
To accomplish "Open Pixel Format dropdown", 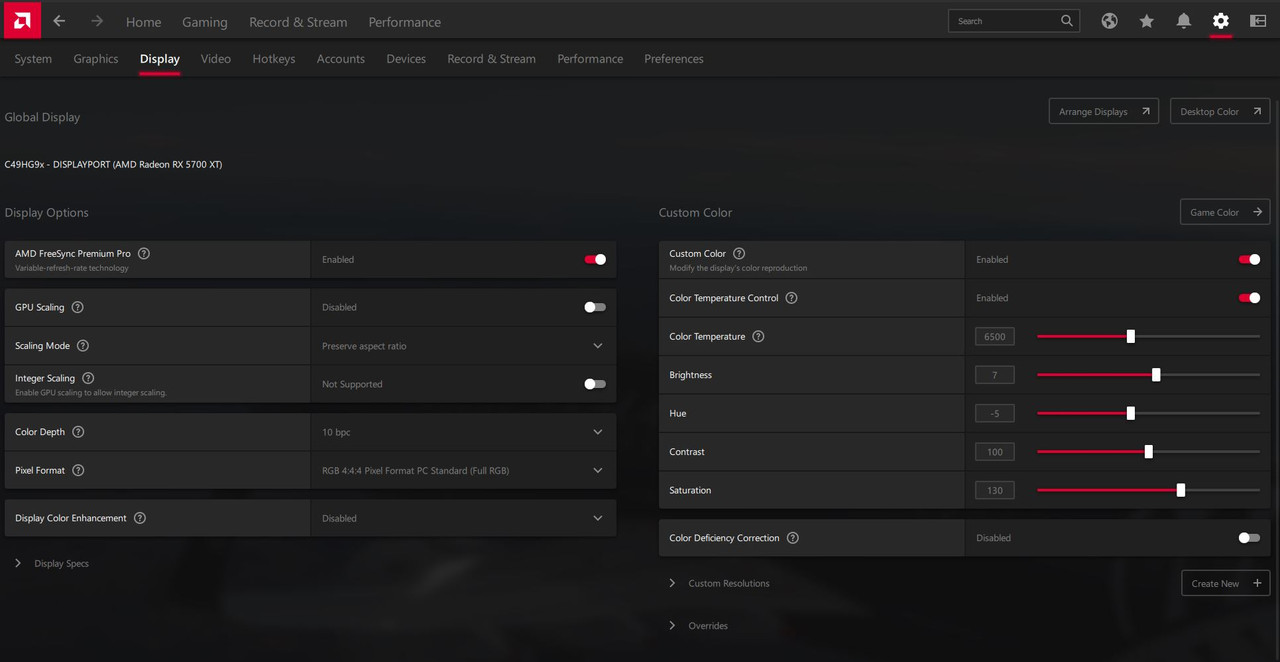I will [463, 470].
